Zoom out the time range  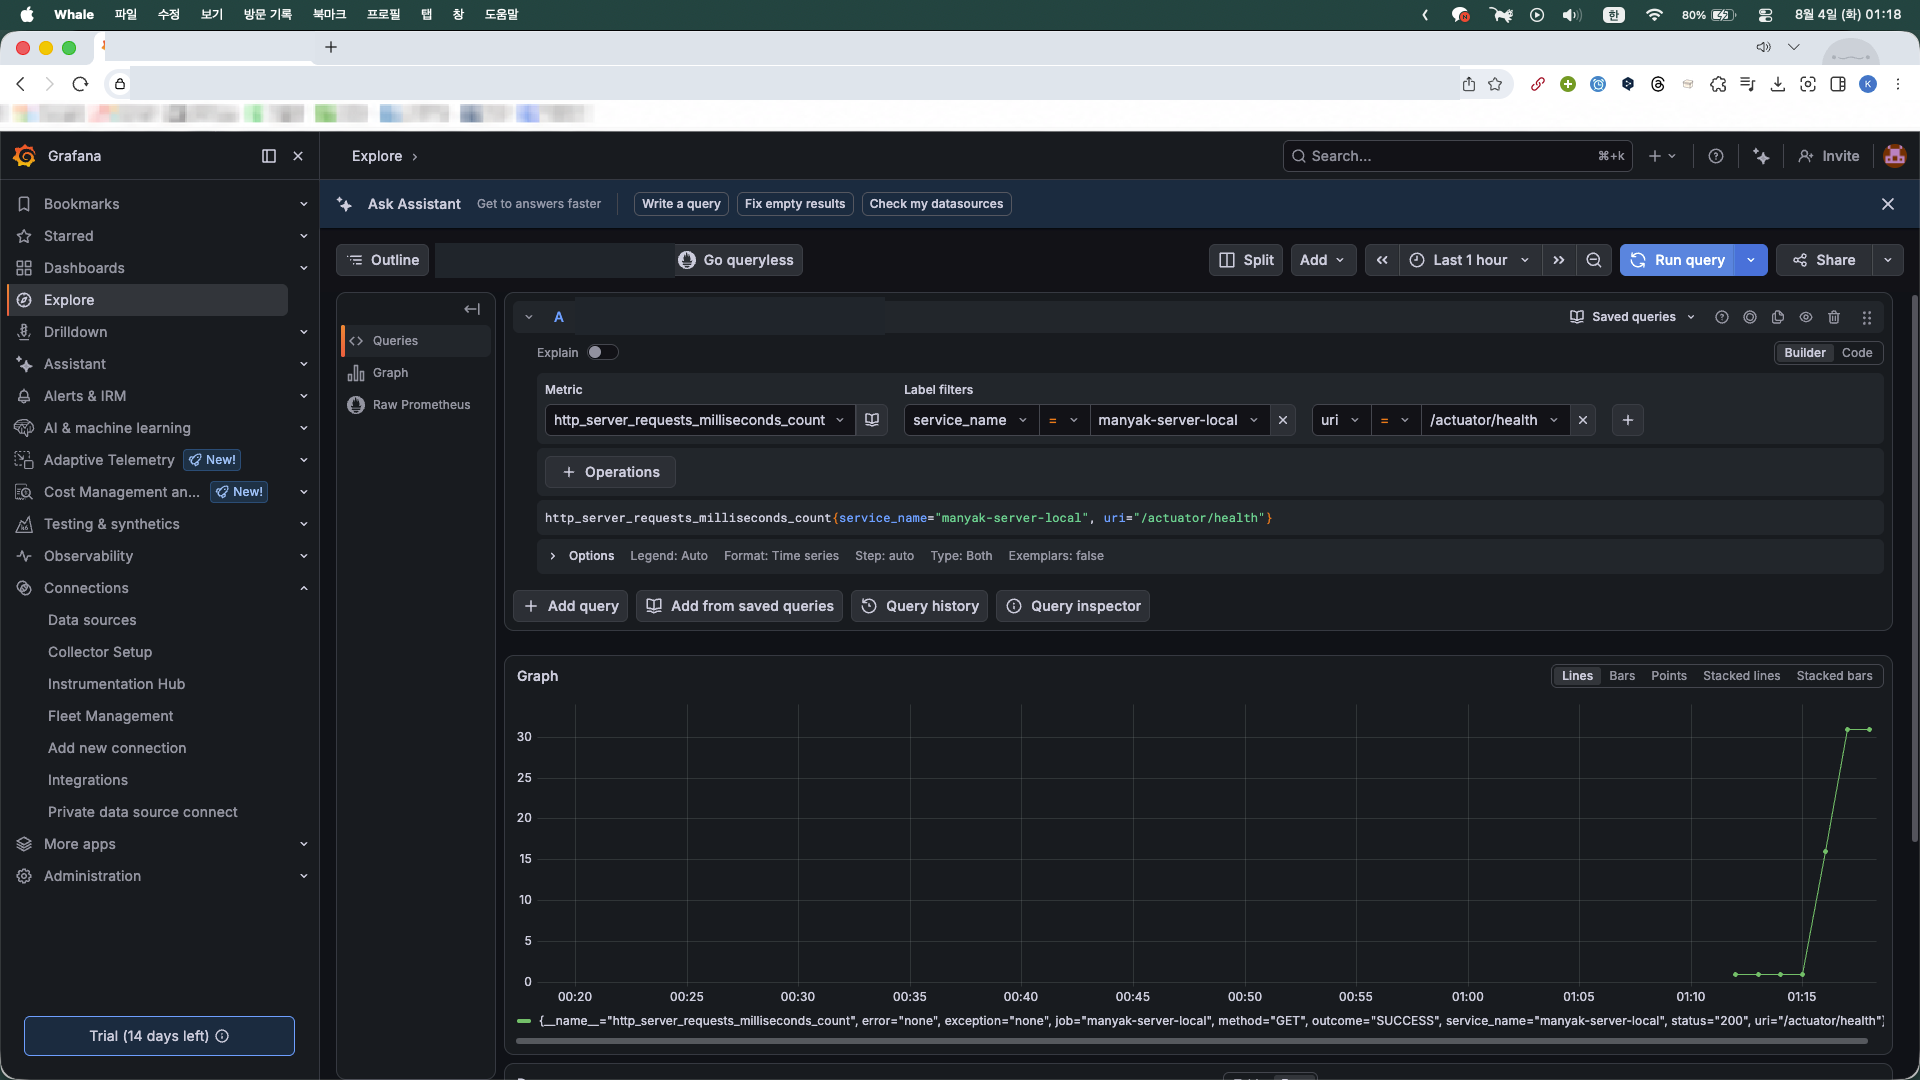coord(1594,260)
